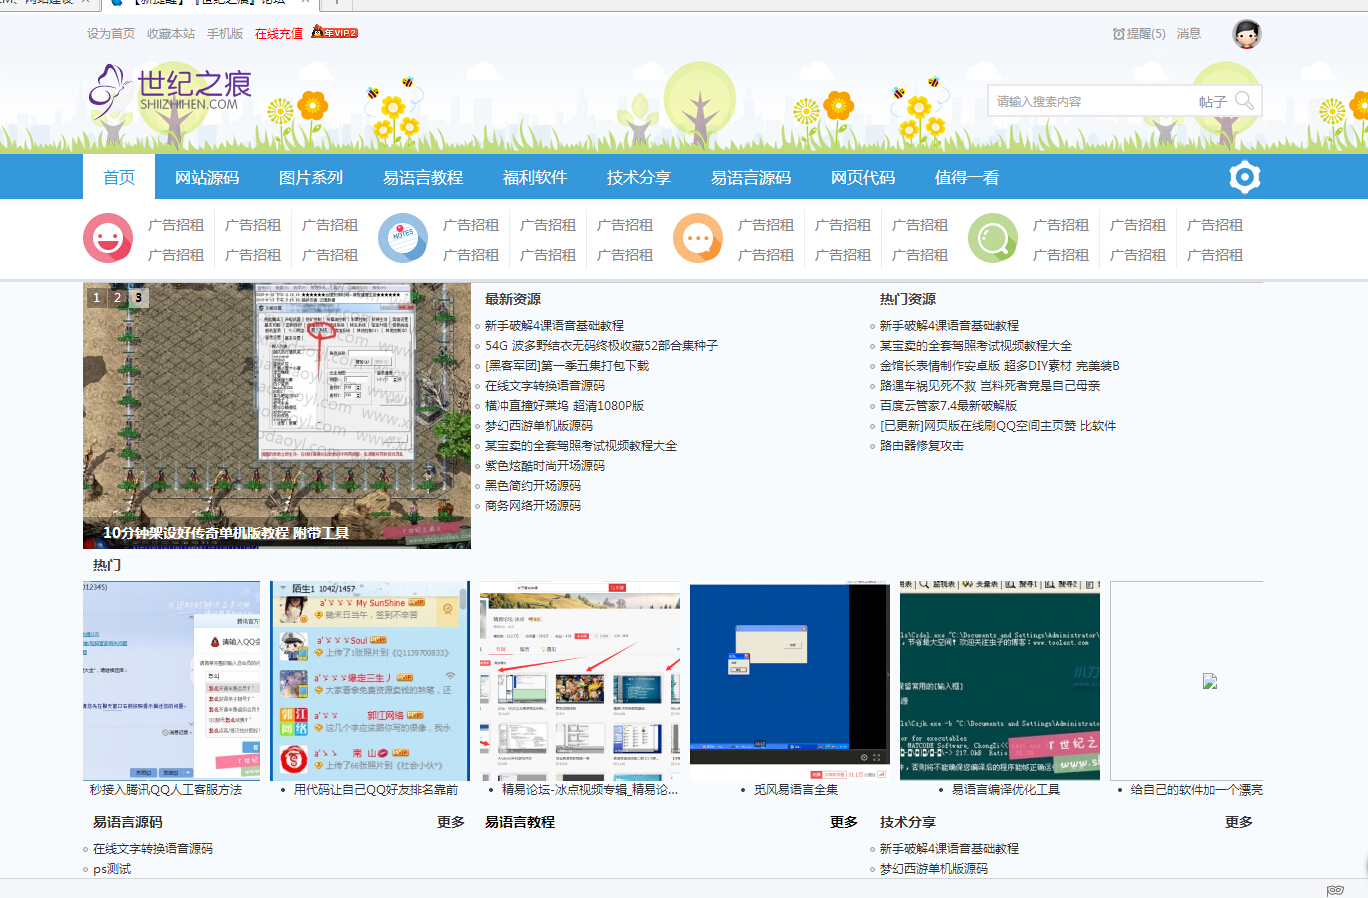Select the 首页 navigation tab
Screen dimensions: 1368x898
[119, 177]
